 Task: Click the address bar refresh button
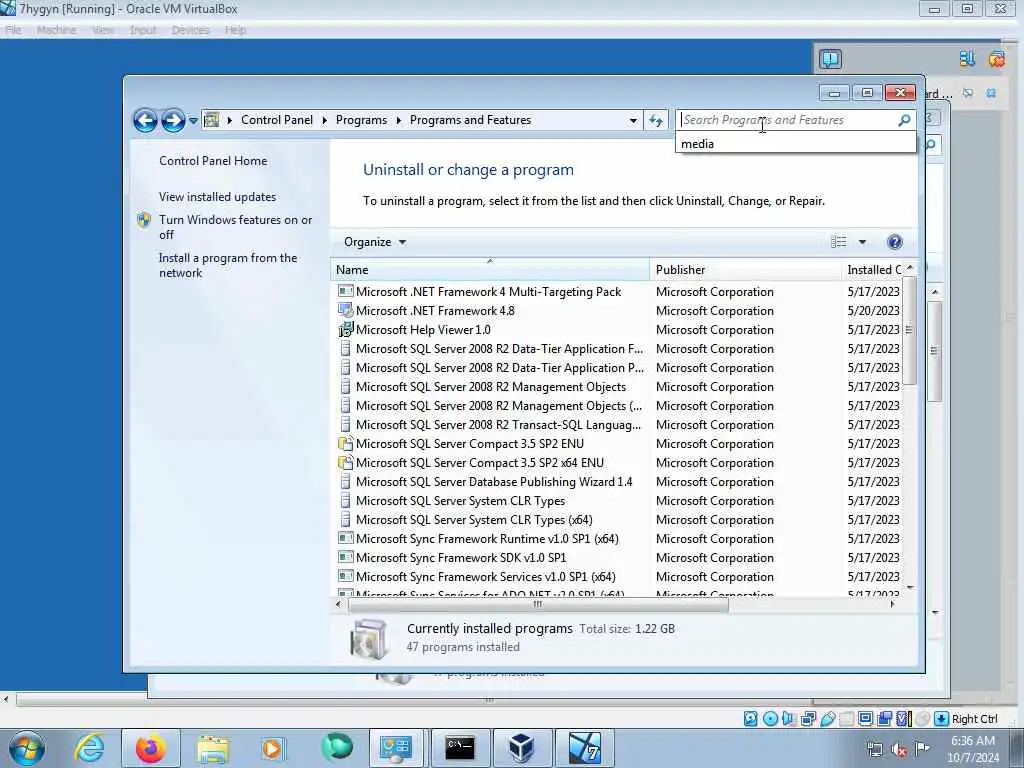(656, 121)
